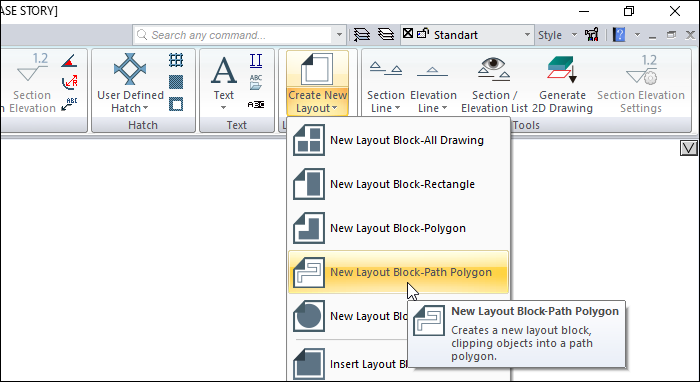
Task: Restore the inner document window
Action: tap(671, 35)
